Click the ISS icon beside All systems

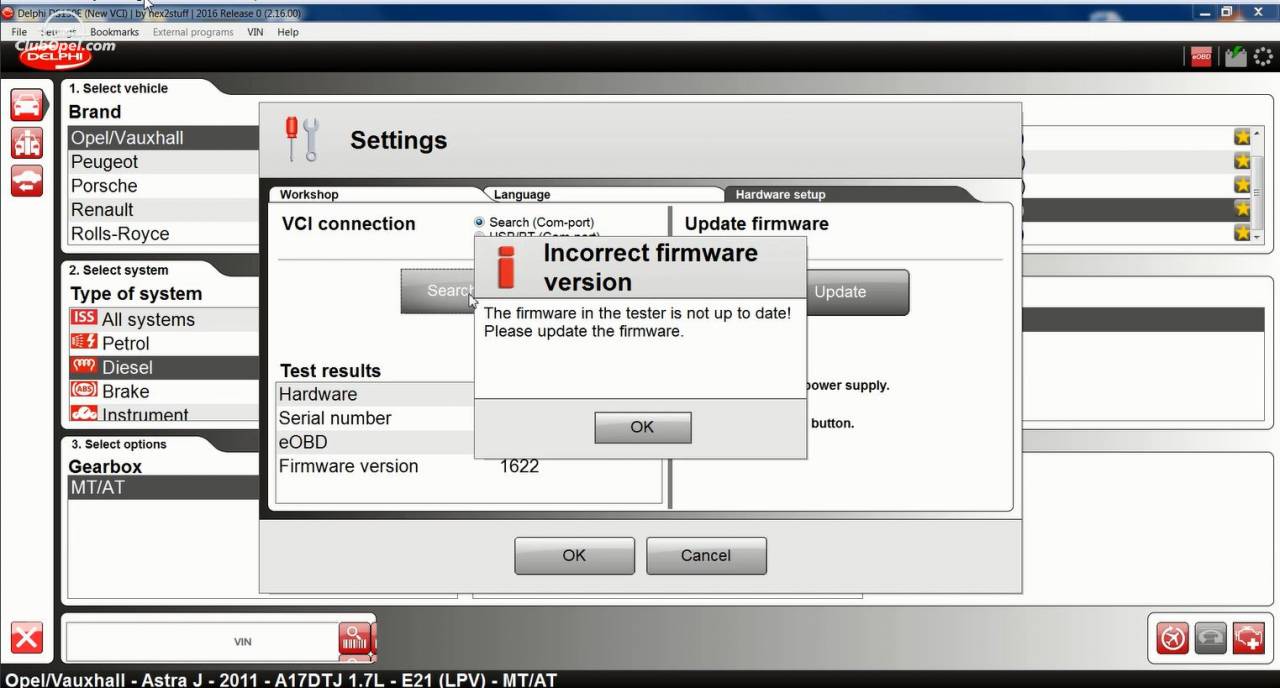click(x=84, y=318)
